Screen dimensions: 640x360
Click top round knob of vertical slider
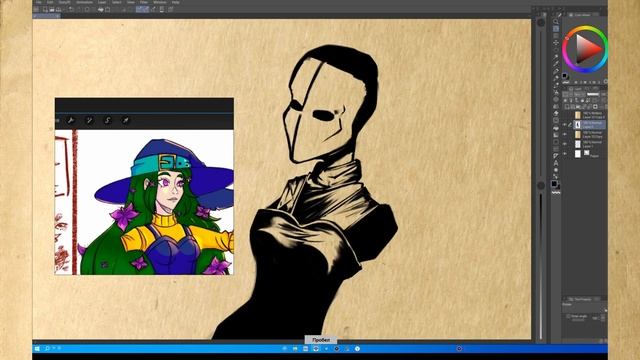click(541, 23)
